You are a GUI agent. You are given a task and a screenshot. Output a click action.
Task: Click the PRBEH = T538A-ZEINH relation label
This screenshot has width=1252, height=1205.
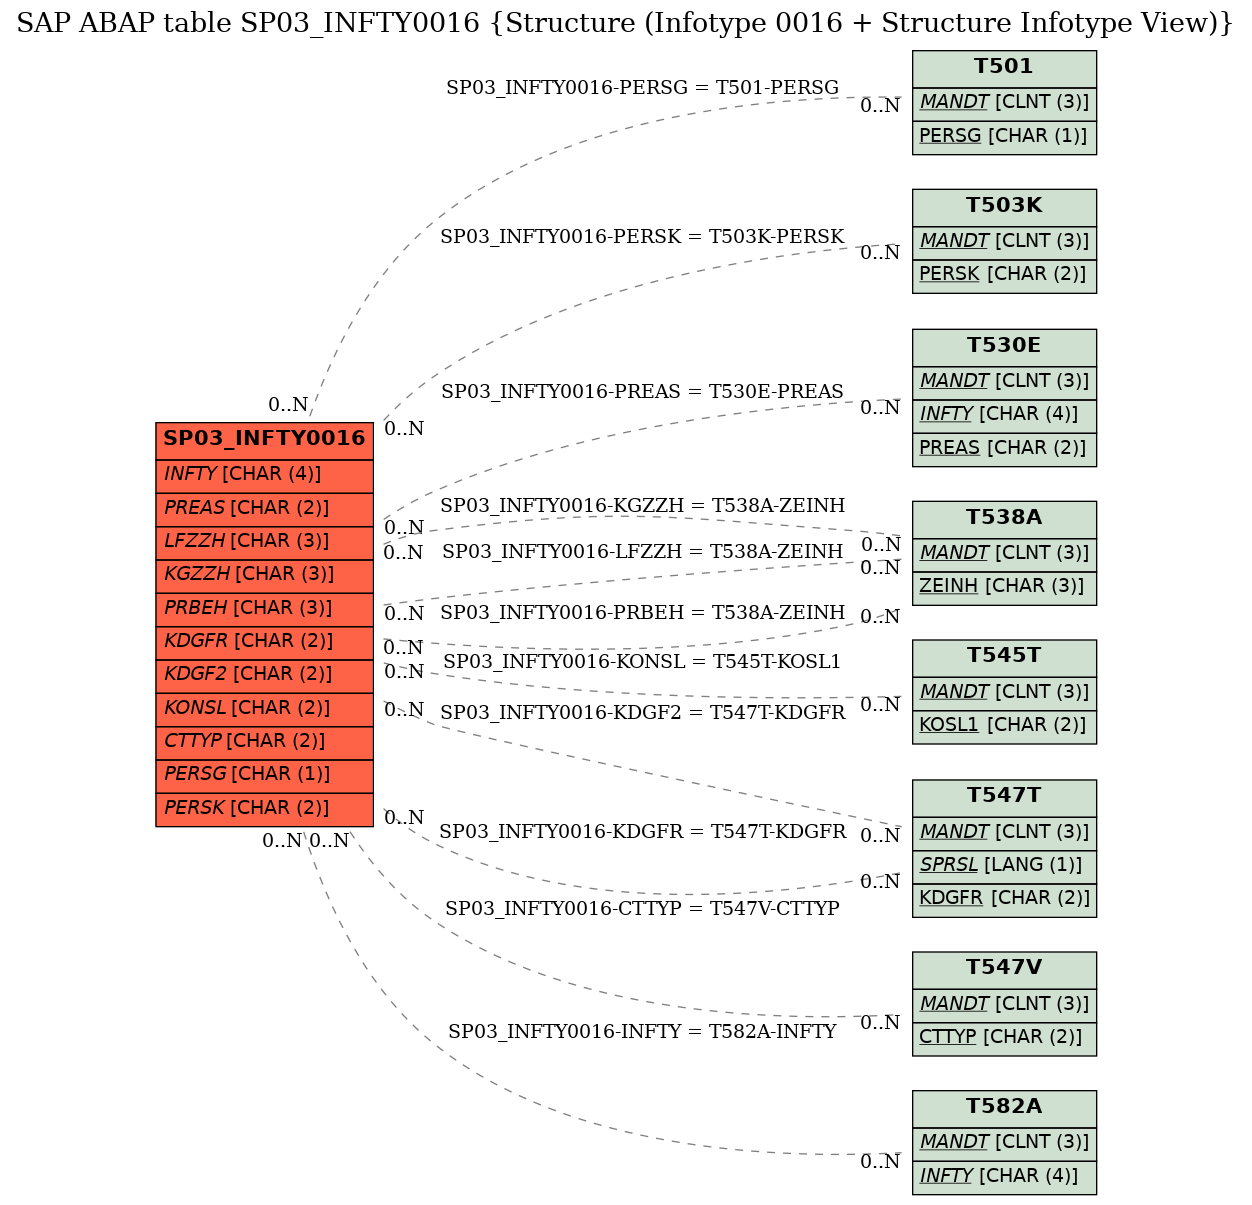tap(642, 612)
